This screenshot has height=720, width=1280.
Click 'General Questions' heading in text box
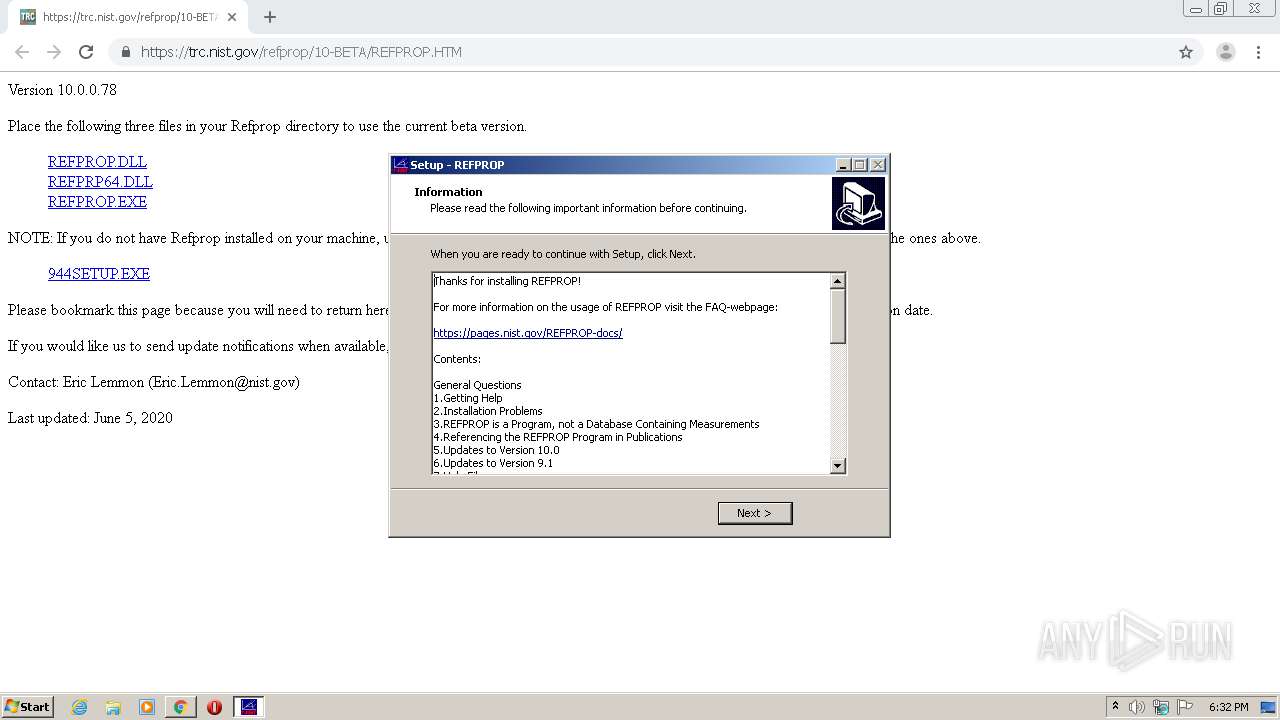[x=477, y=385]
